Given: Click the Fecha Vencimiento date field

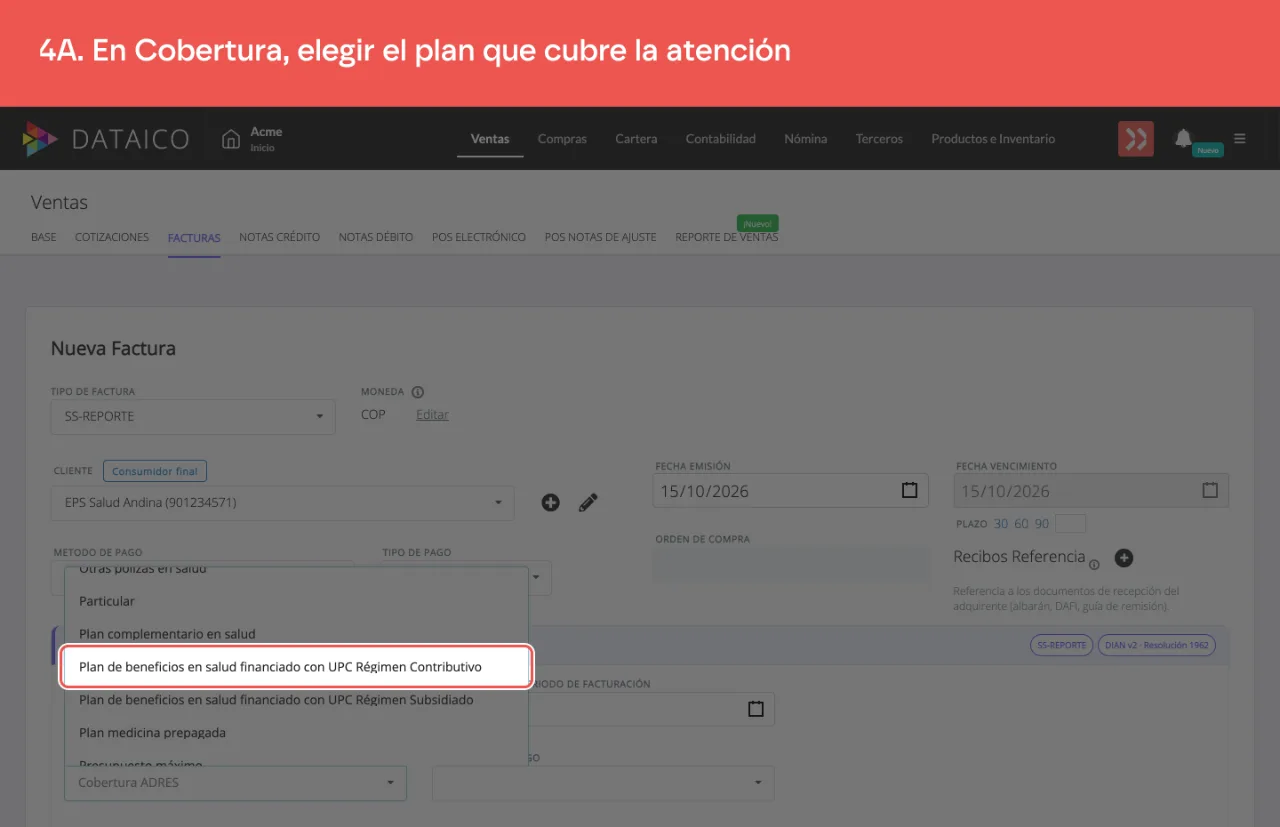Looking at the screenshot, I should (x=1092, y=491).
